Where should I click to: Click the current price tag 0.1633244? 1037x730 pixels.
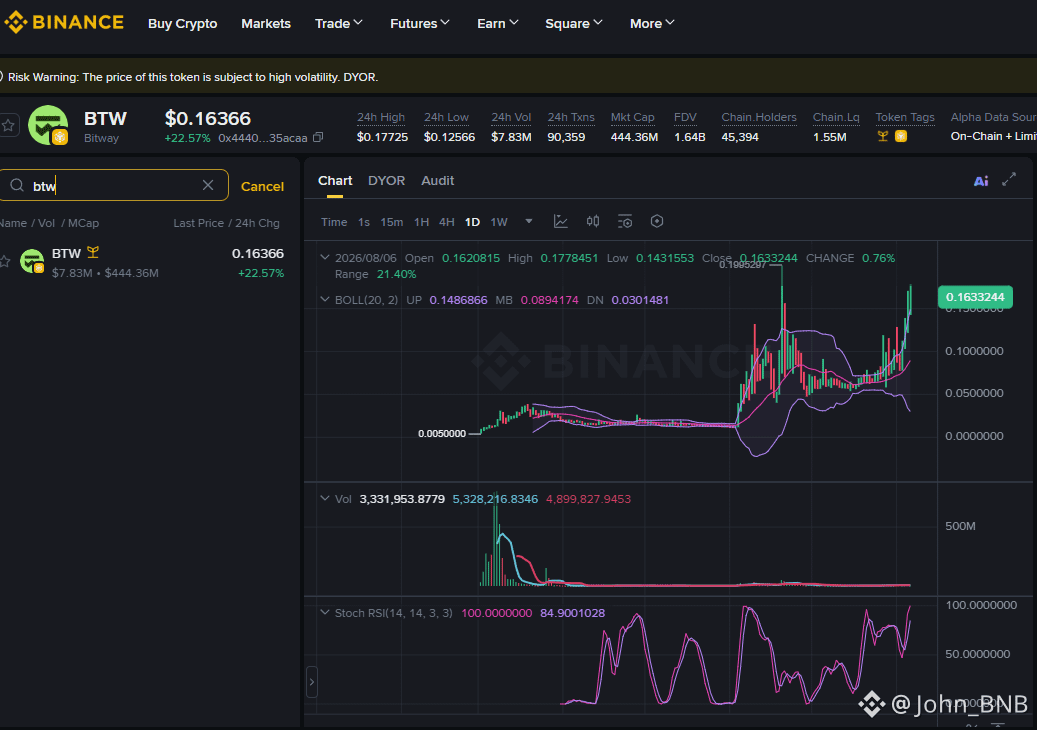tap(975, 297)
